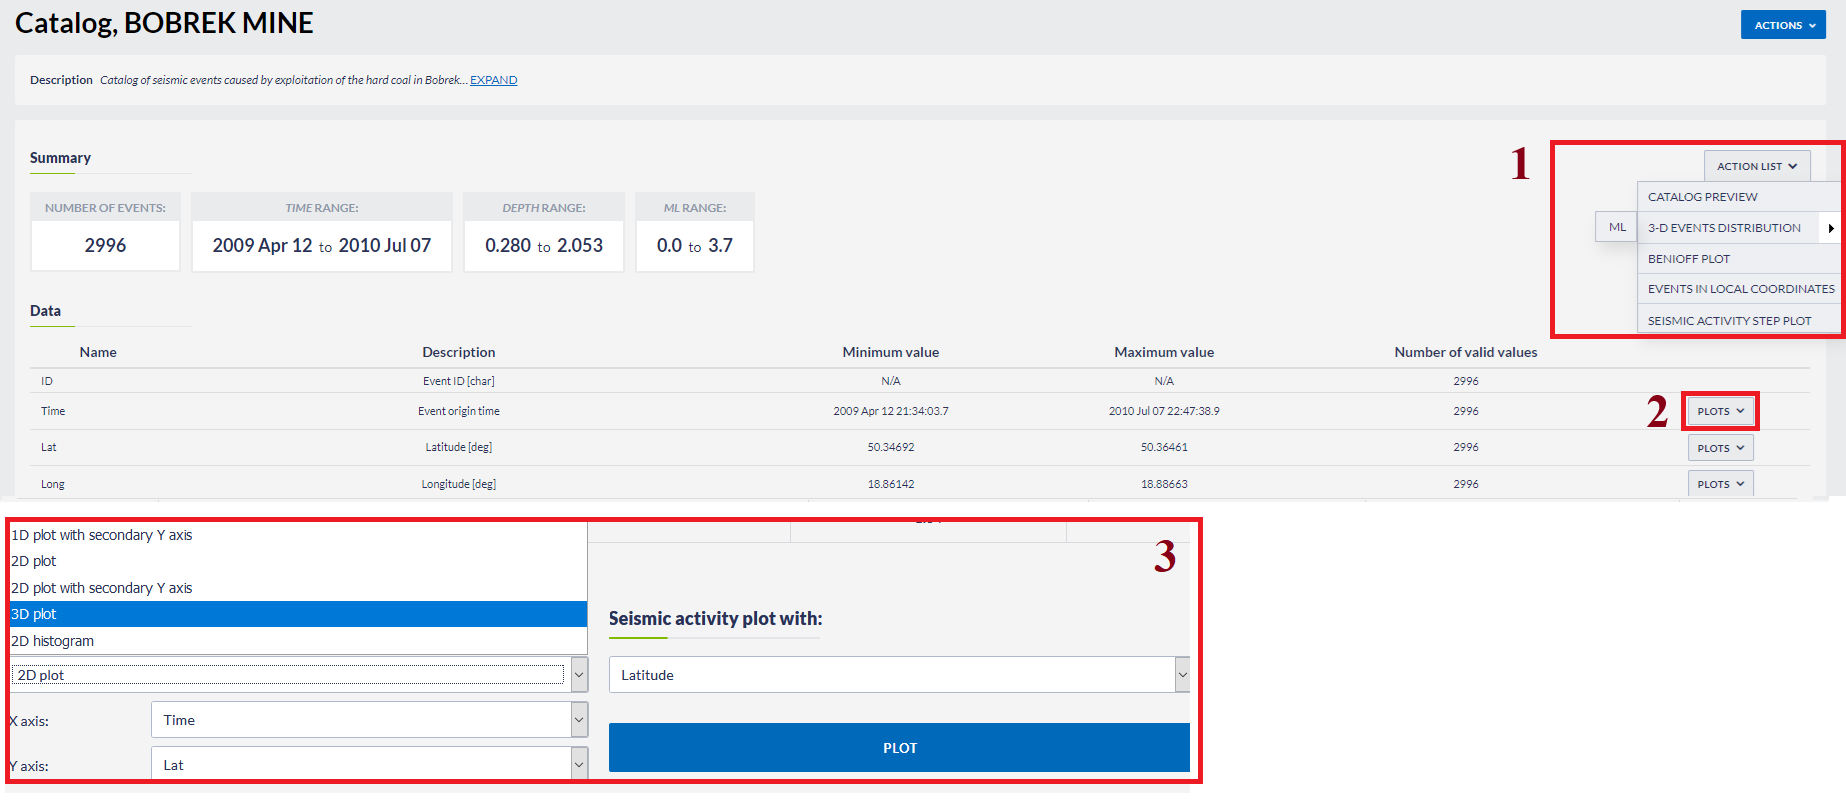
Task: Select BENIOFF PLOT from action list
Action: [x=1688, y=259]
